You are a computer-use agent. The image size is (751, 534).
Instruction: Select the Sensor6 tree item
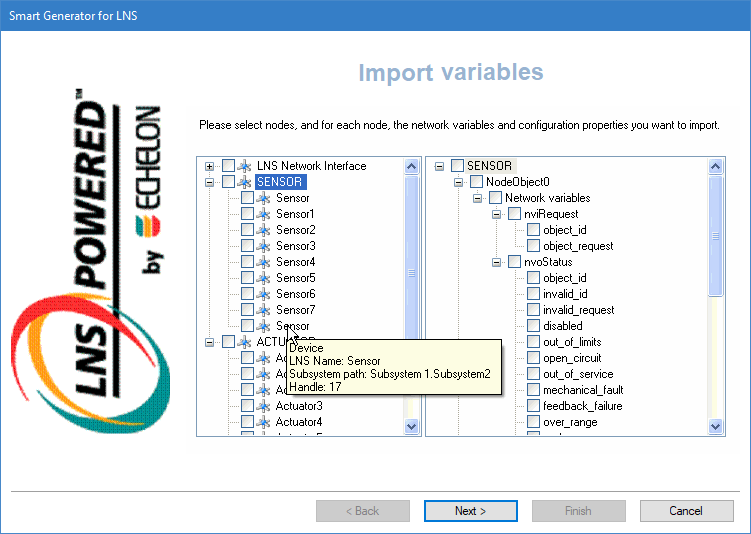pyautogui.click(x=295, y=294)
